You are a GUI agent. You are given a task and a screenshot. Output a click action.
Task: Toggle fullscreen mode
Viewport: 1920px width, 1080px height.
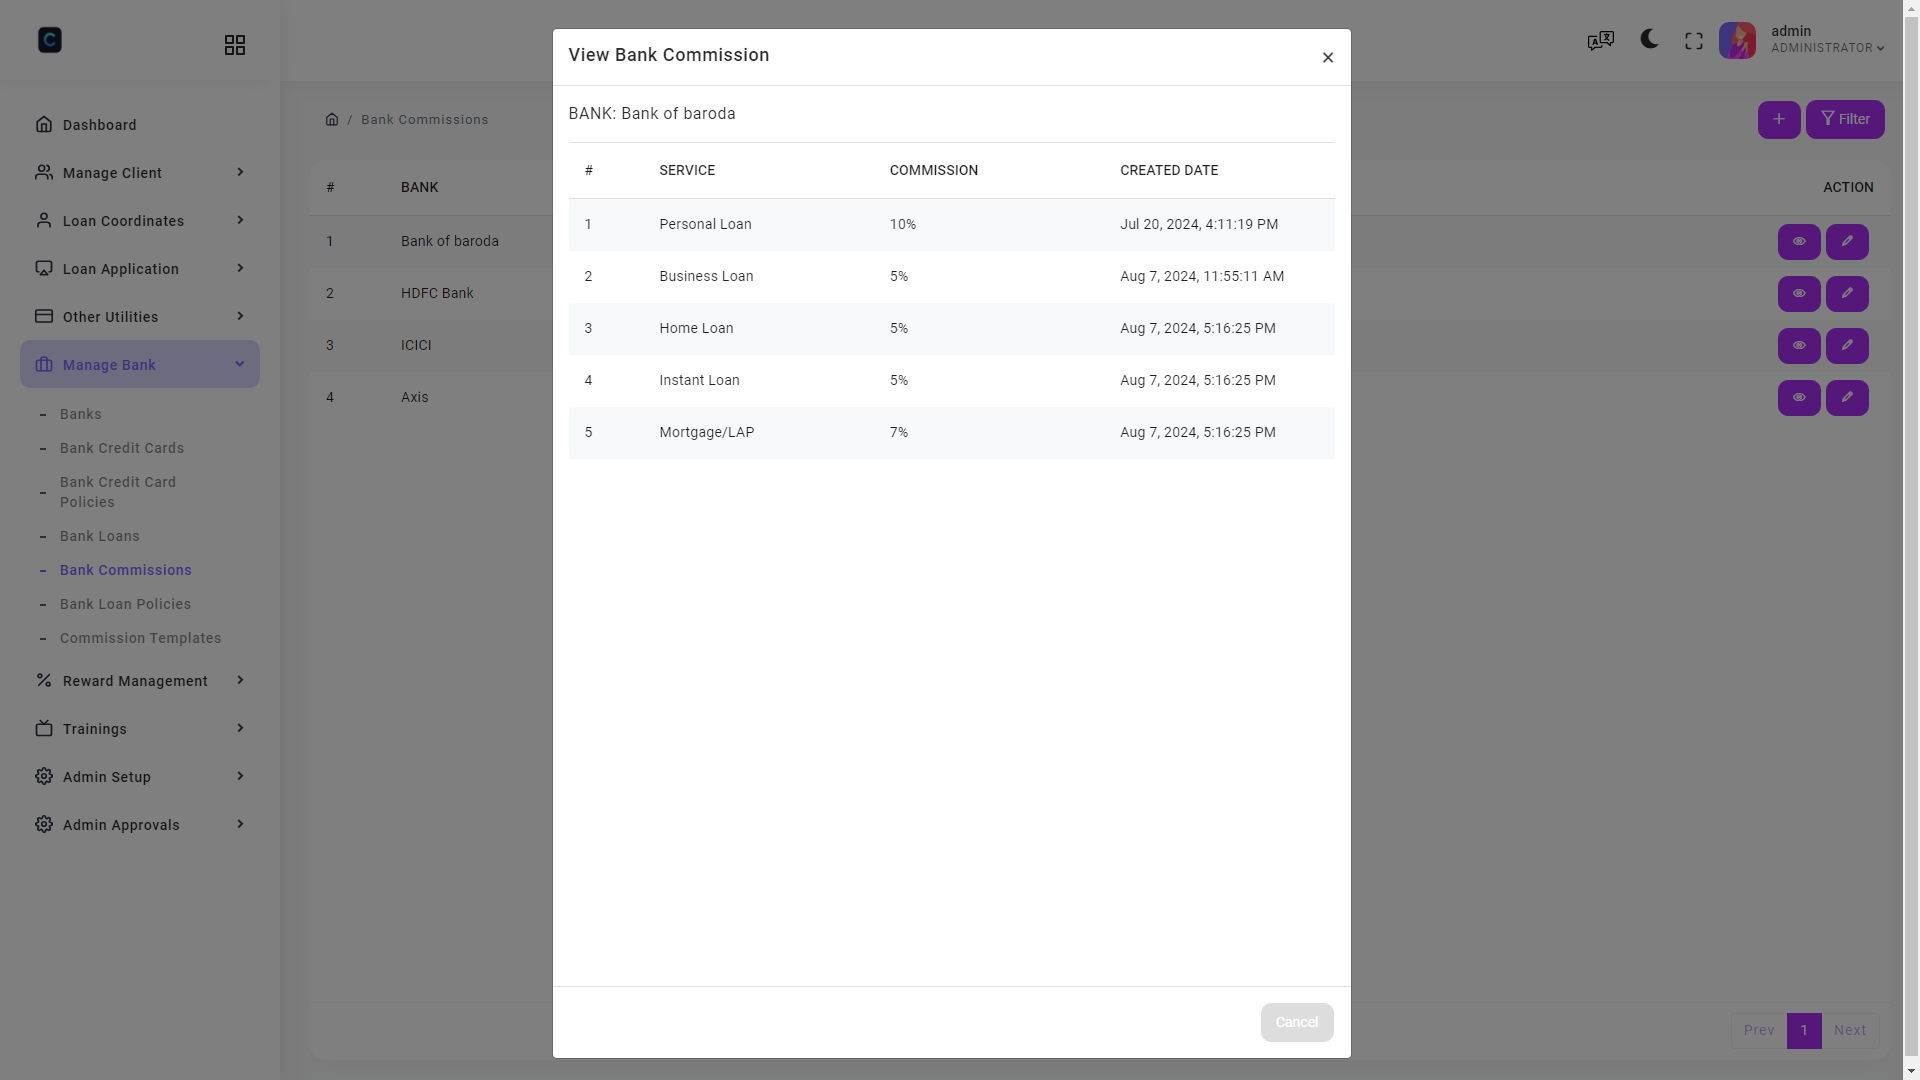[x=1694, y=40]
